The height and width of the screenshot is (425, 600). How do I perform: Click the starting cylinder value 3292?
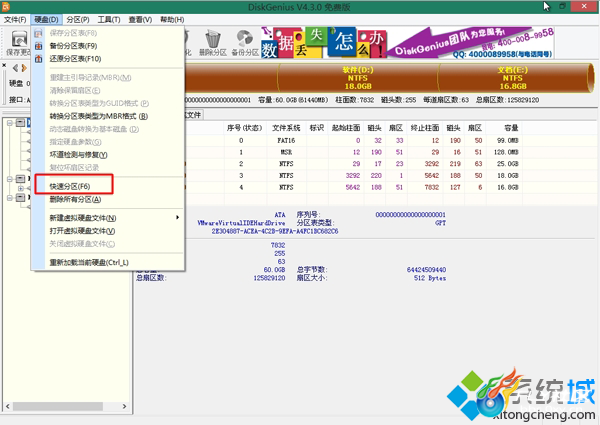tap(353, 176)
